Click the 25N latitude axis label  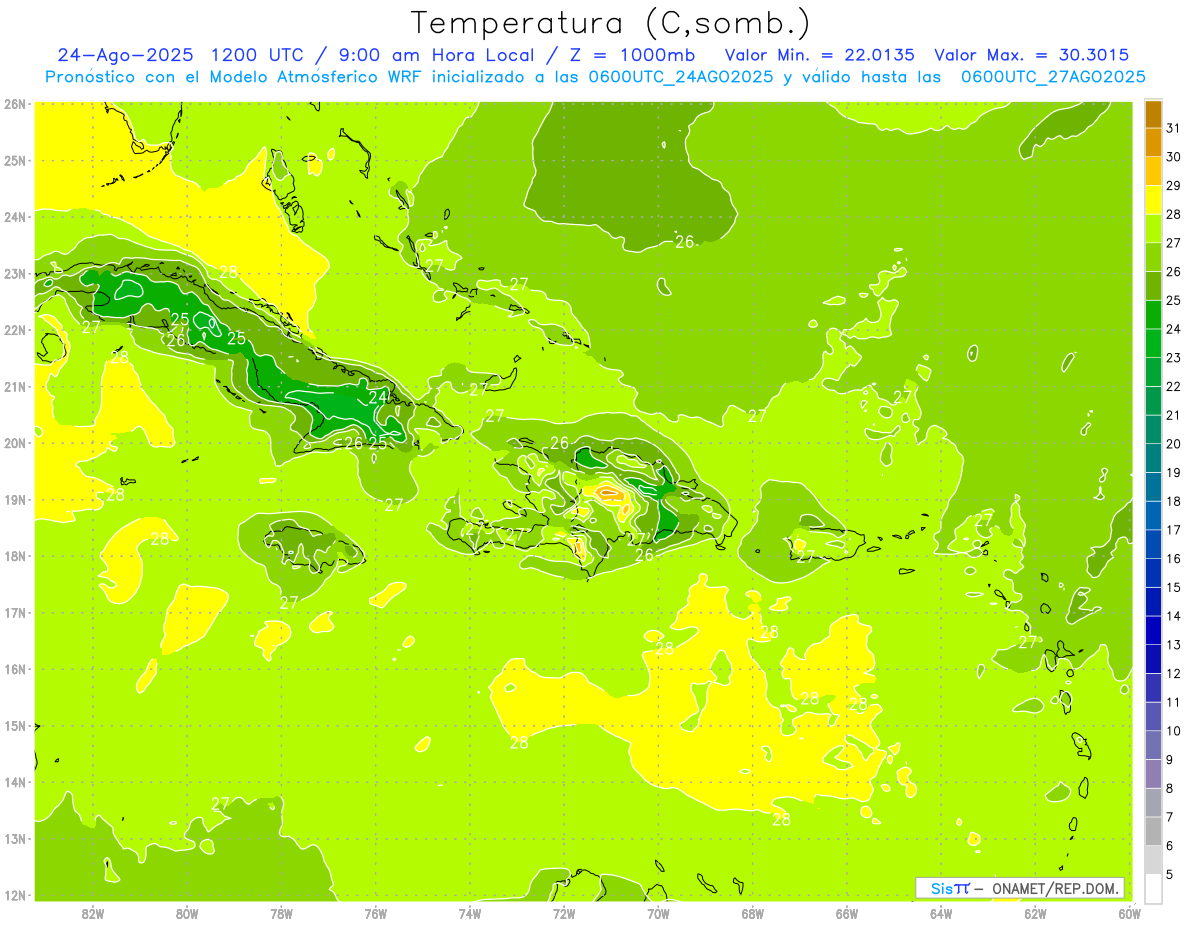click(x=15, y=160)
